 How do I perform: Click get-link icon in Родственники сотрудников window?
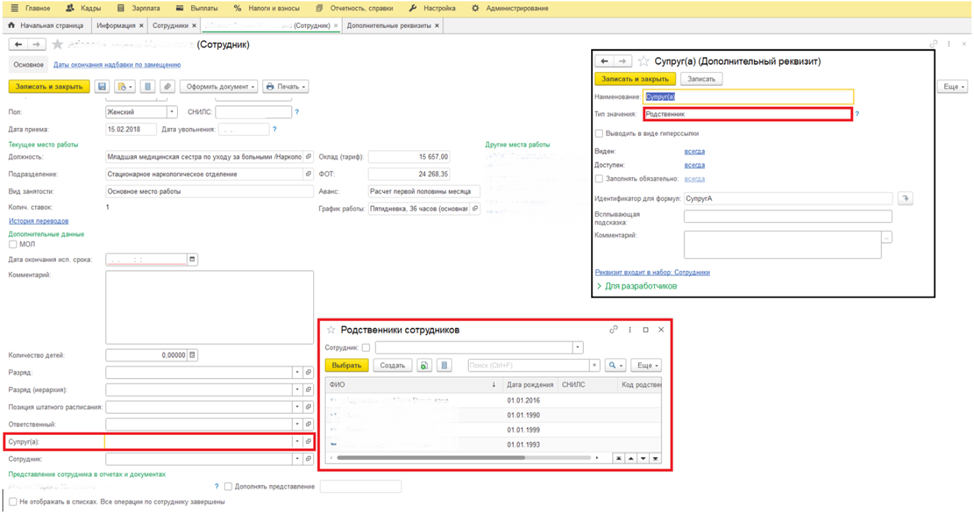tap(613, 329)
